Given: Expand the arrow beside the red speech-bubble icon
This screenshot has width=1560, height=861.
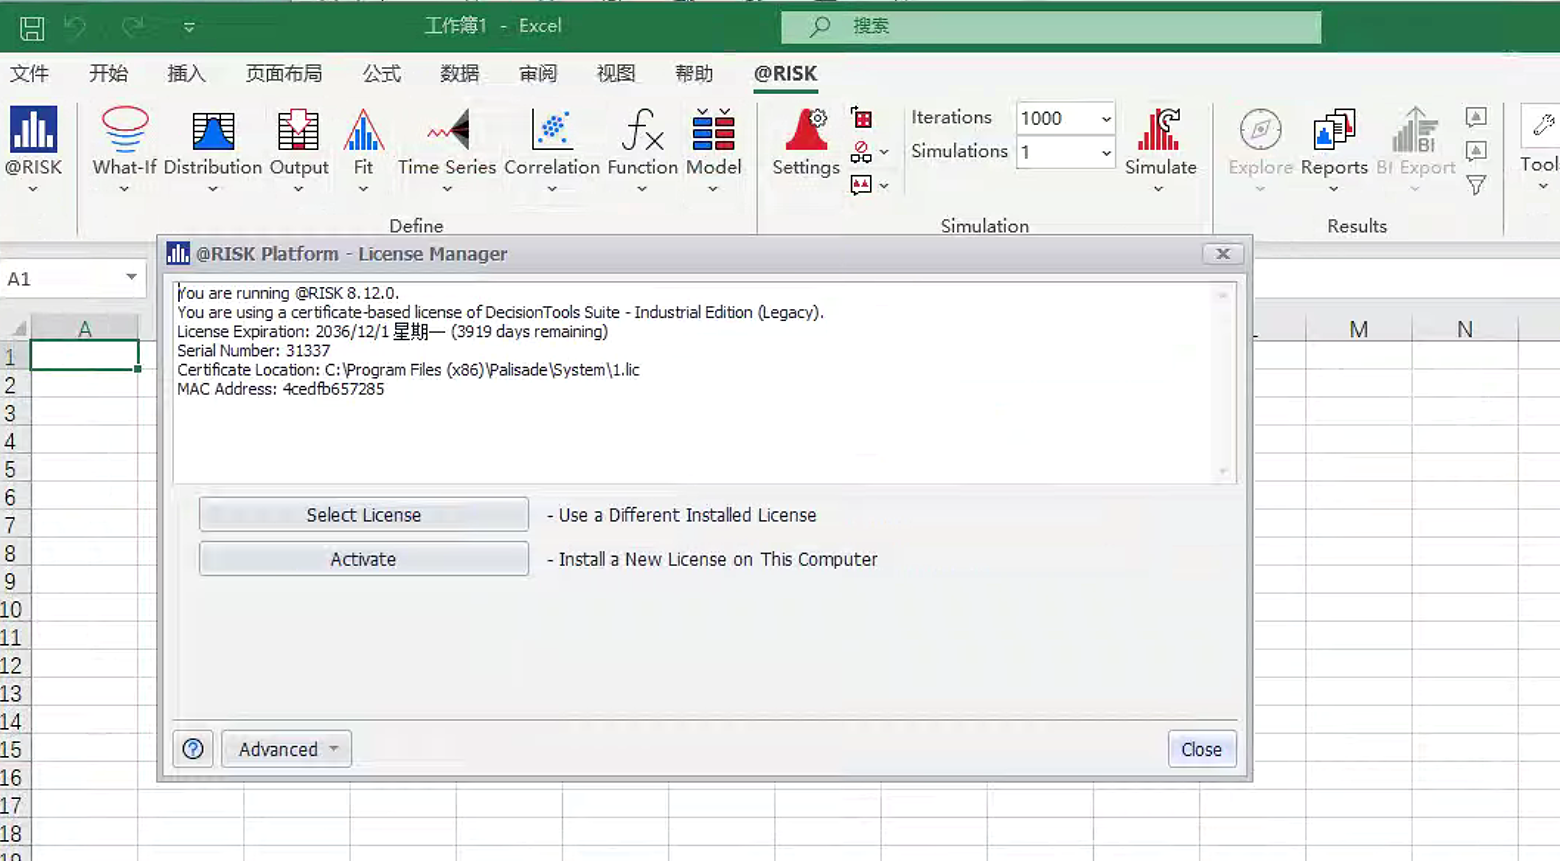Looking at the screenshot, I should click(x=884, y=186).
